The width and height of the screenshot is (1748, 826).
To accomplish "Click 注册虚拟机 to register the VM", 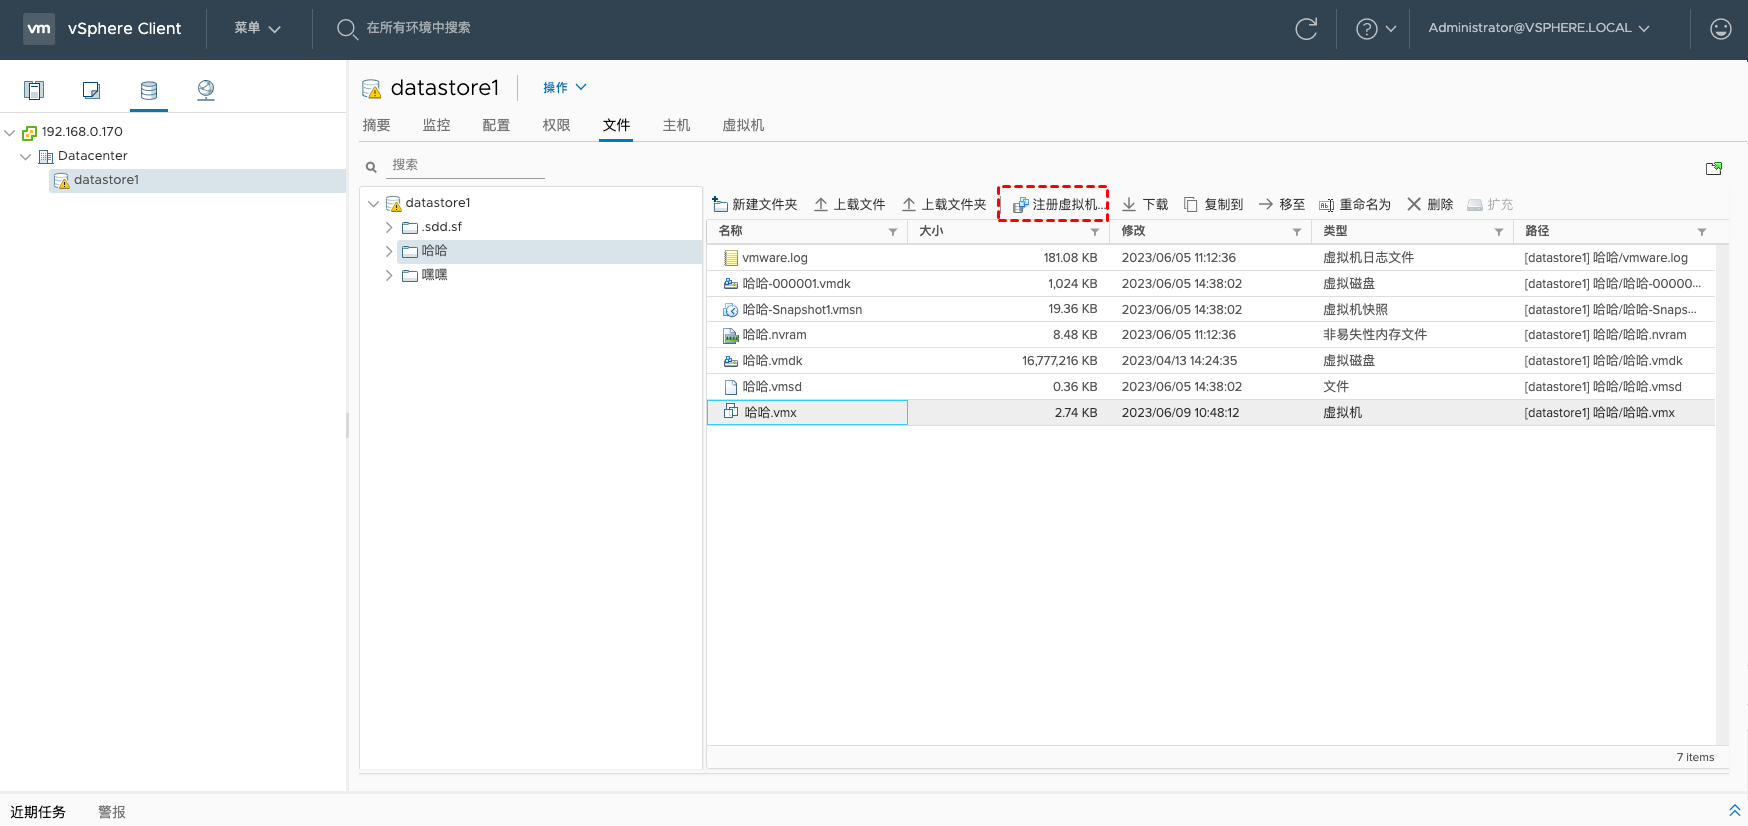I will pos(1056,204).
